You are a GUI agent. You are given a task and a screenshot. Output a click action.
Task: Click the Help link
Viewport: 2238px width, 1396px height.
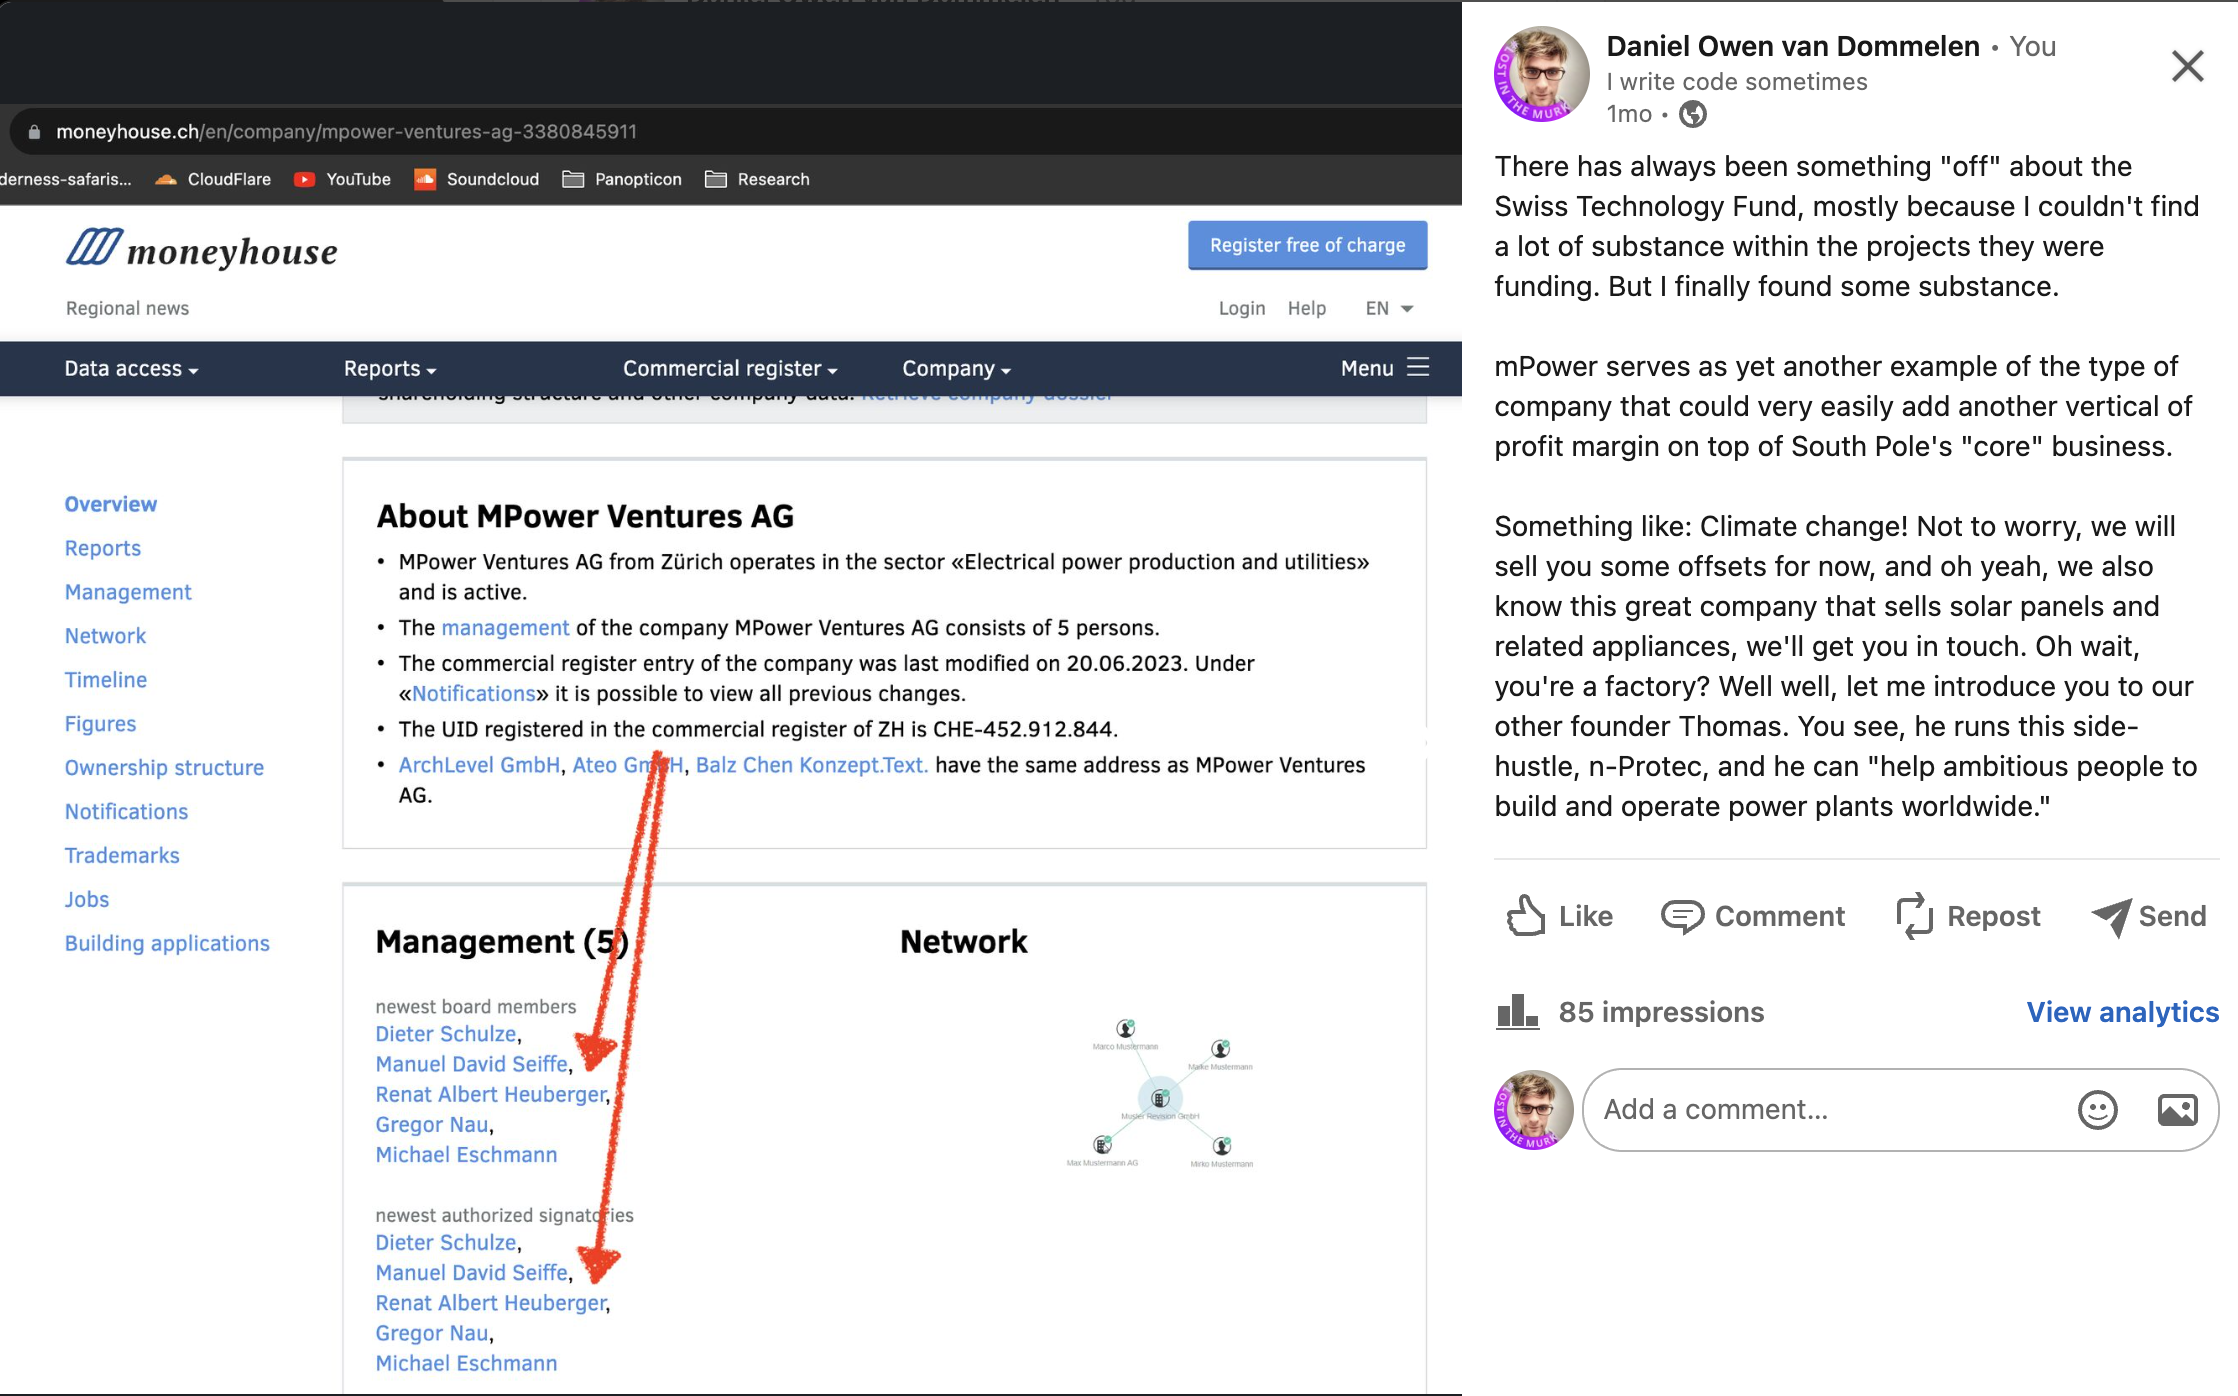pyautogui.click(x=1307, y=308)
